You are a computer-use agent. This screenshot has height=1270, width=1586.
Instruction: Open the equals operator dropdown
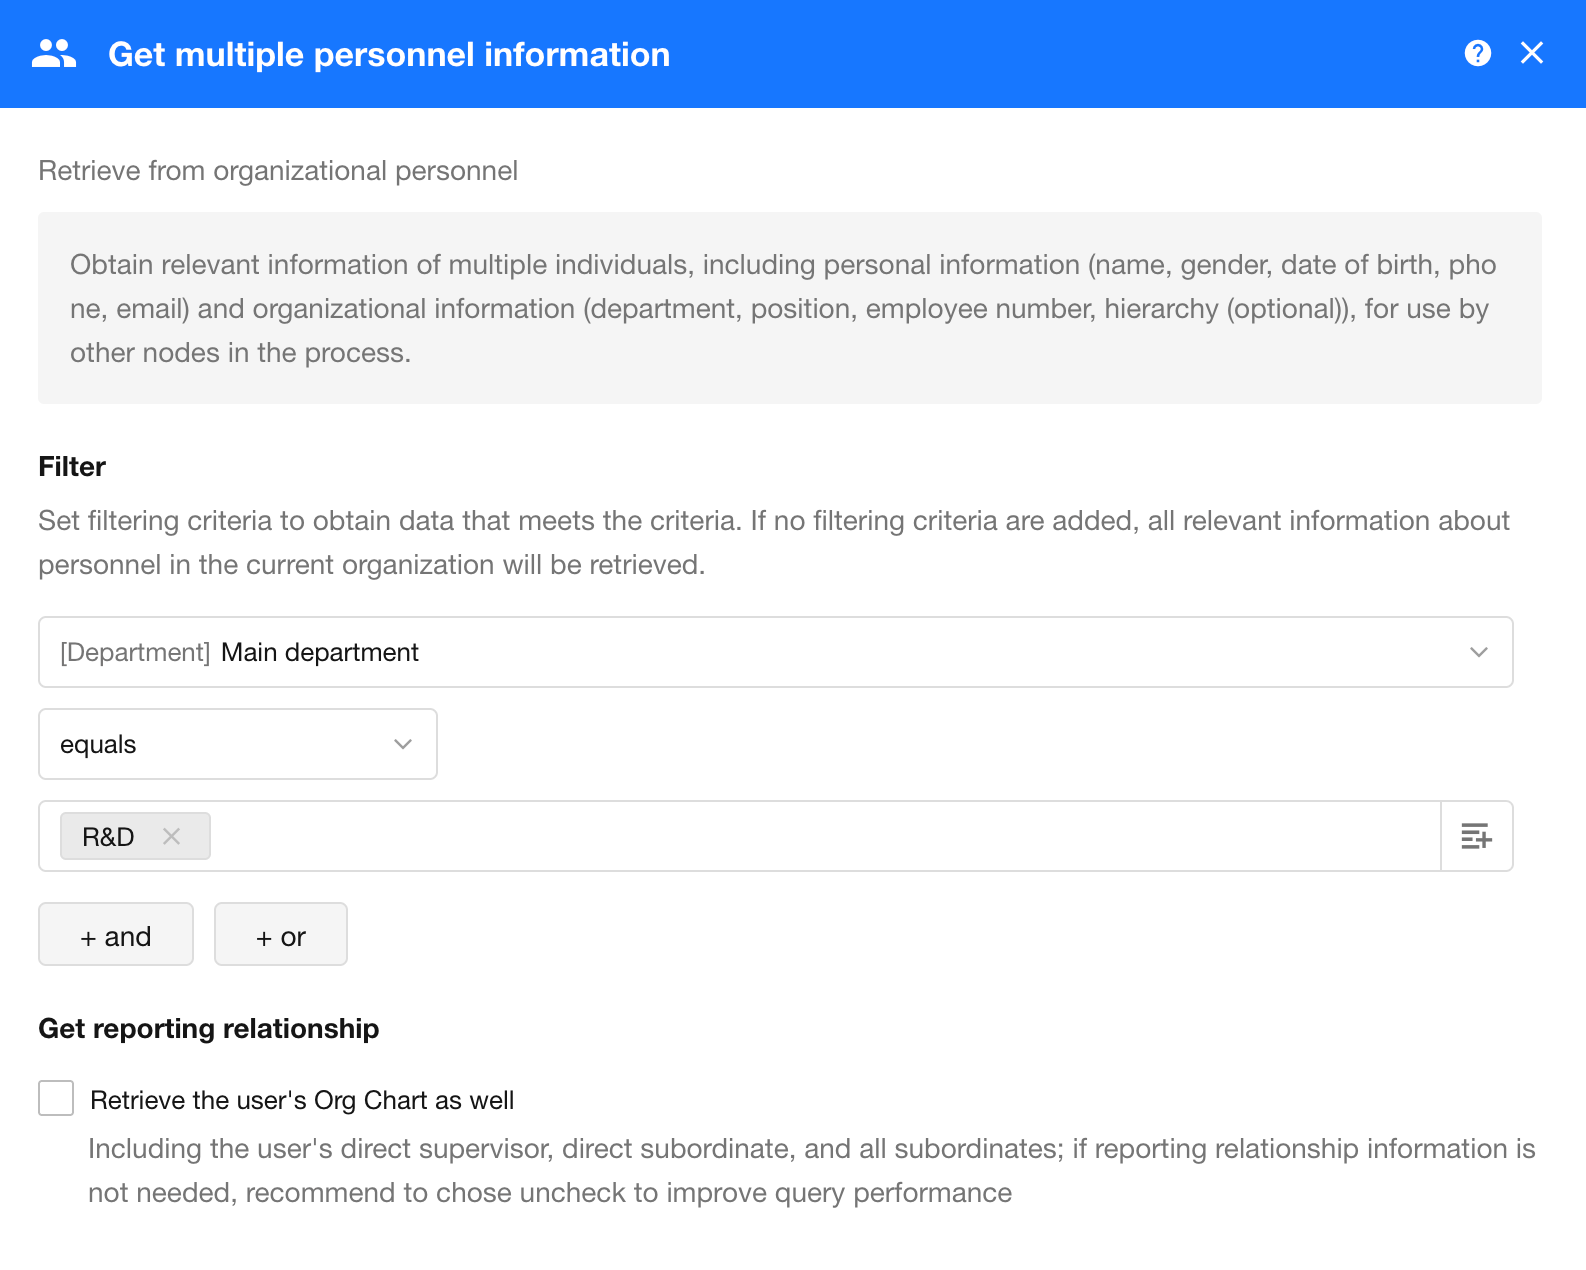[237, 744]
